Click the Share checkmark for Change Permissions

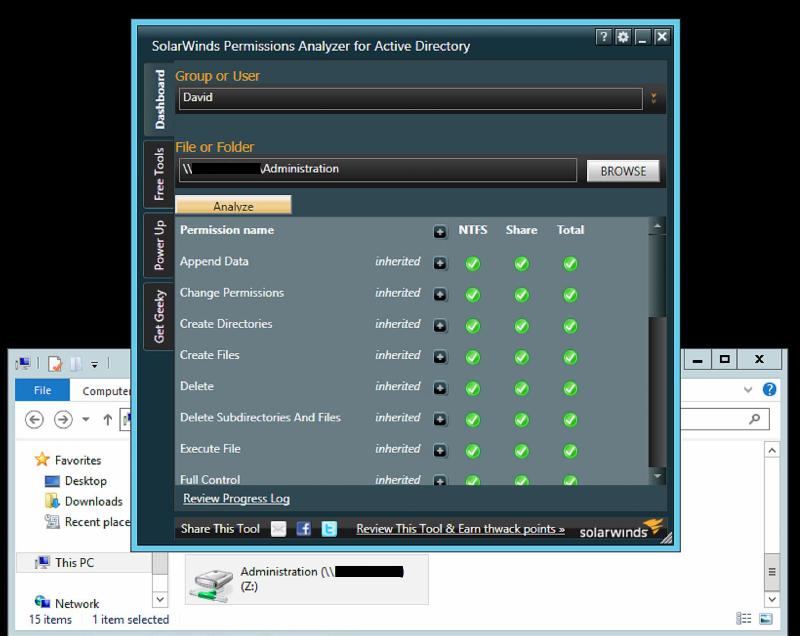click(x=521, y=295)
